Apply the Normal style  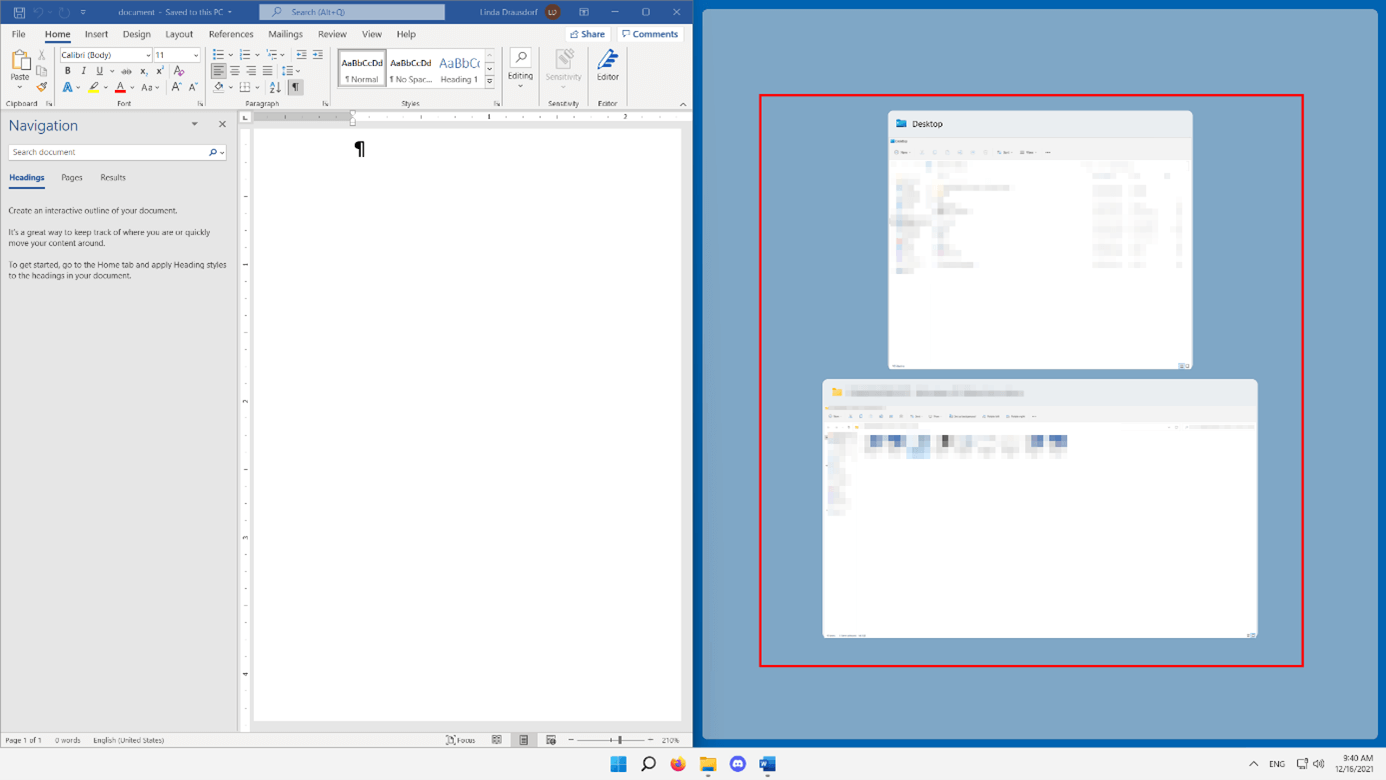coord(362,68)
